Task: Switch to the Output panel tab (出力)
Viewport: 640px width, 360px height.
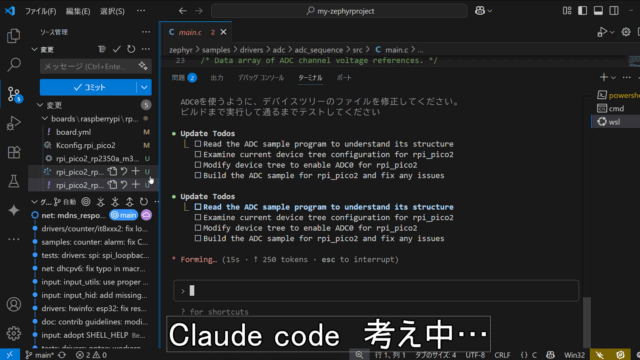Action: pos(217,78)
